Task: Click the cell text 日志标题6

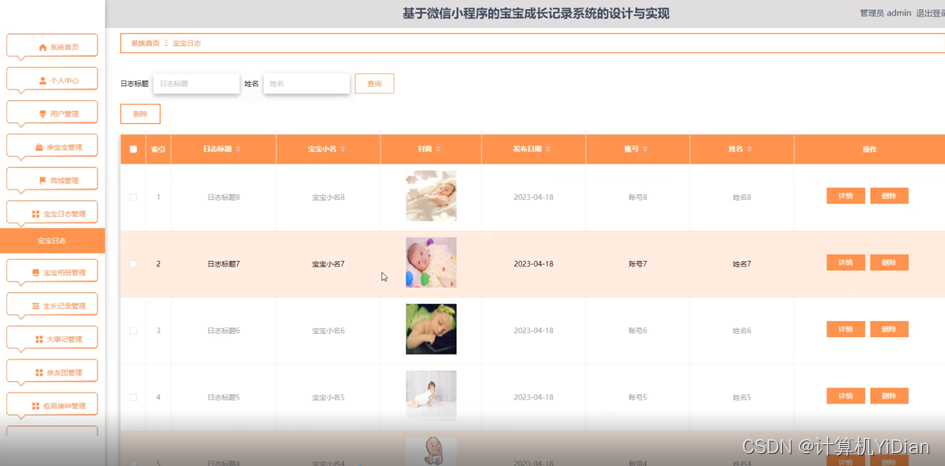Action: (x=224, y=330)
